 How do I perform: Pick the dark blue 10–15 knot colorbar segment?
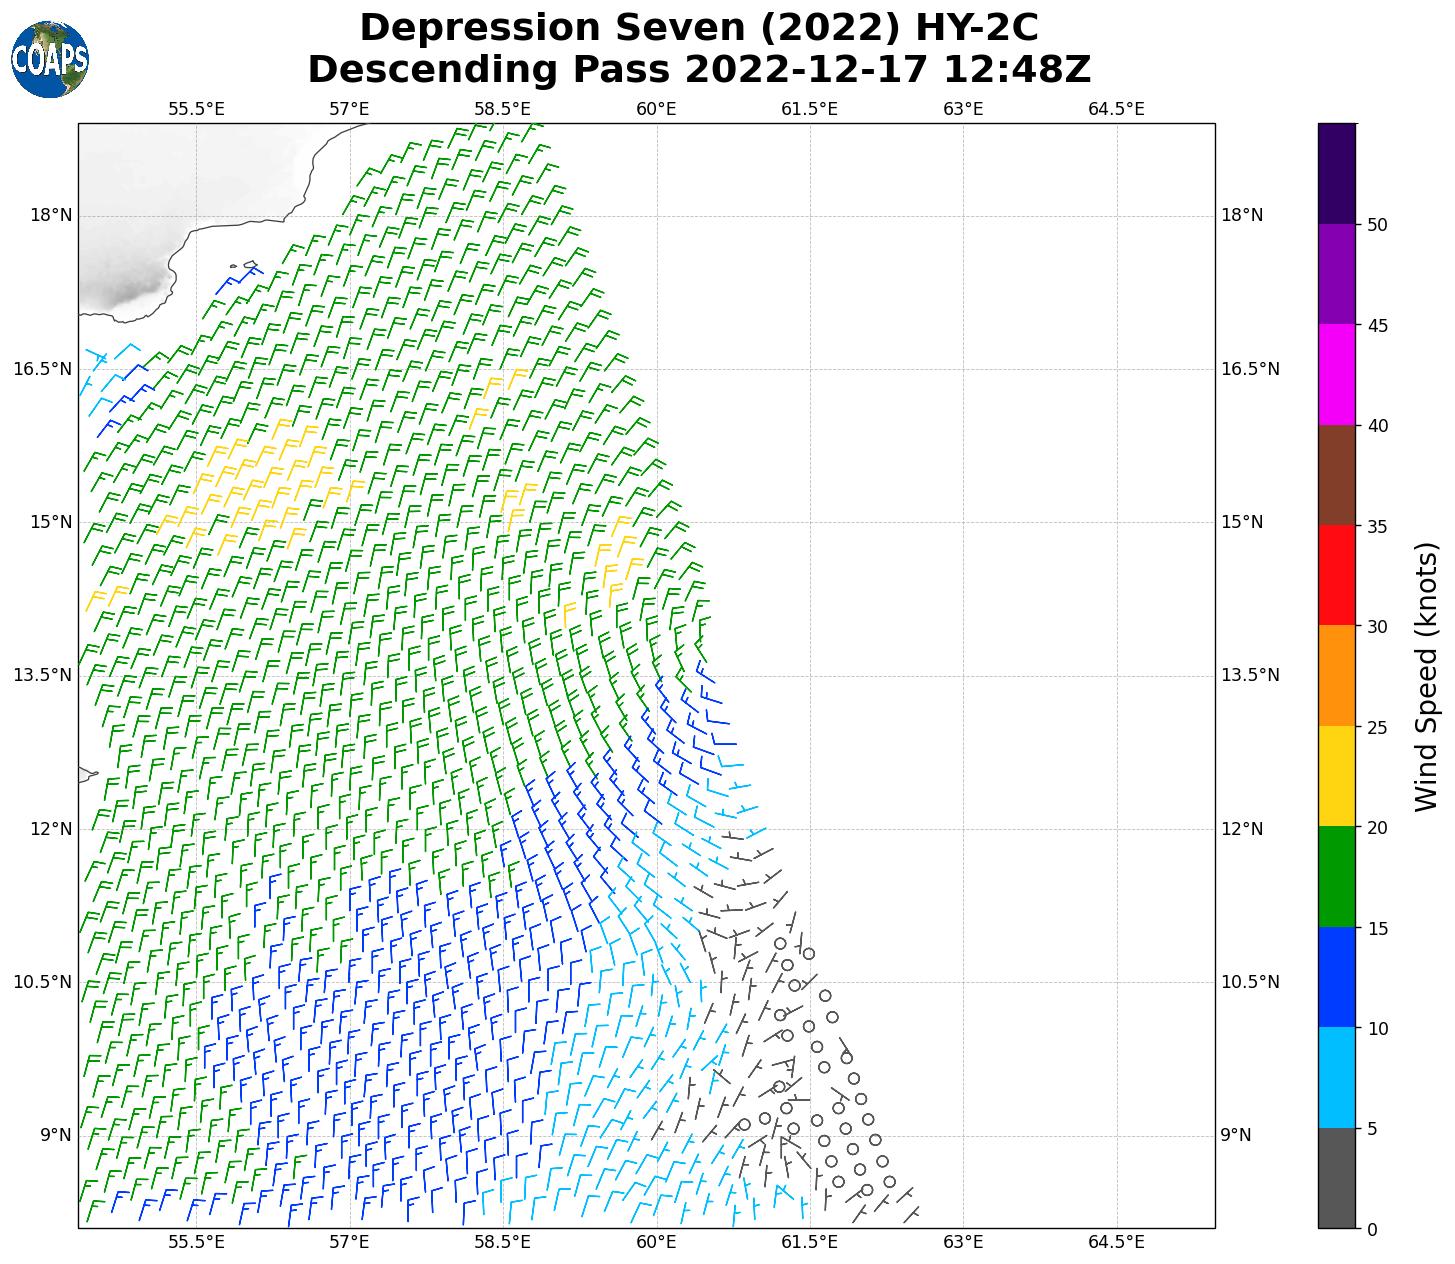(1337, 977)
